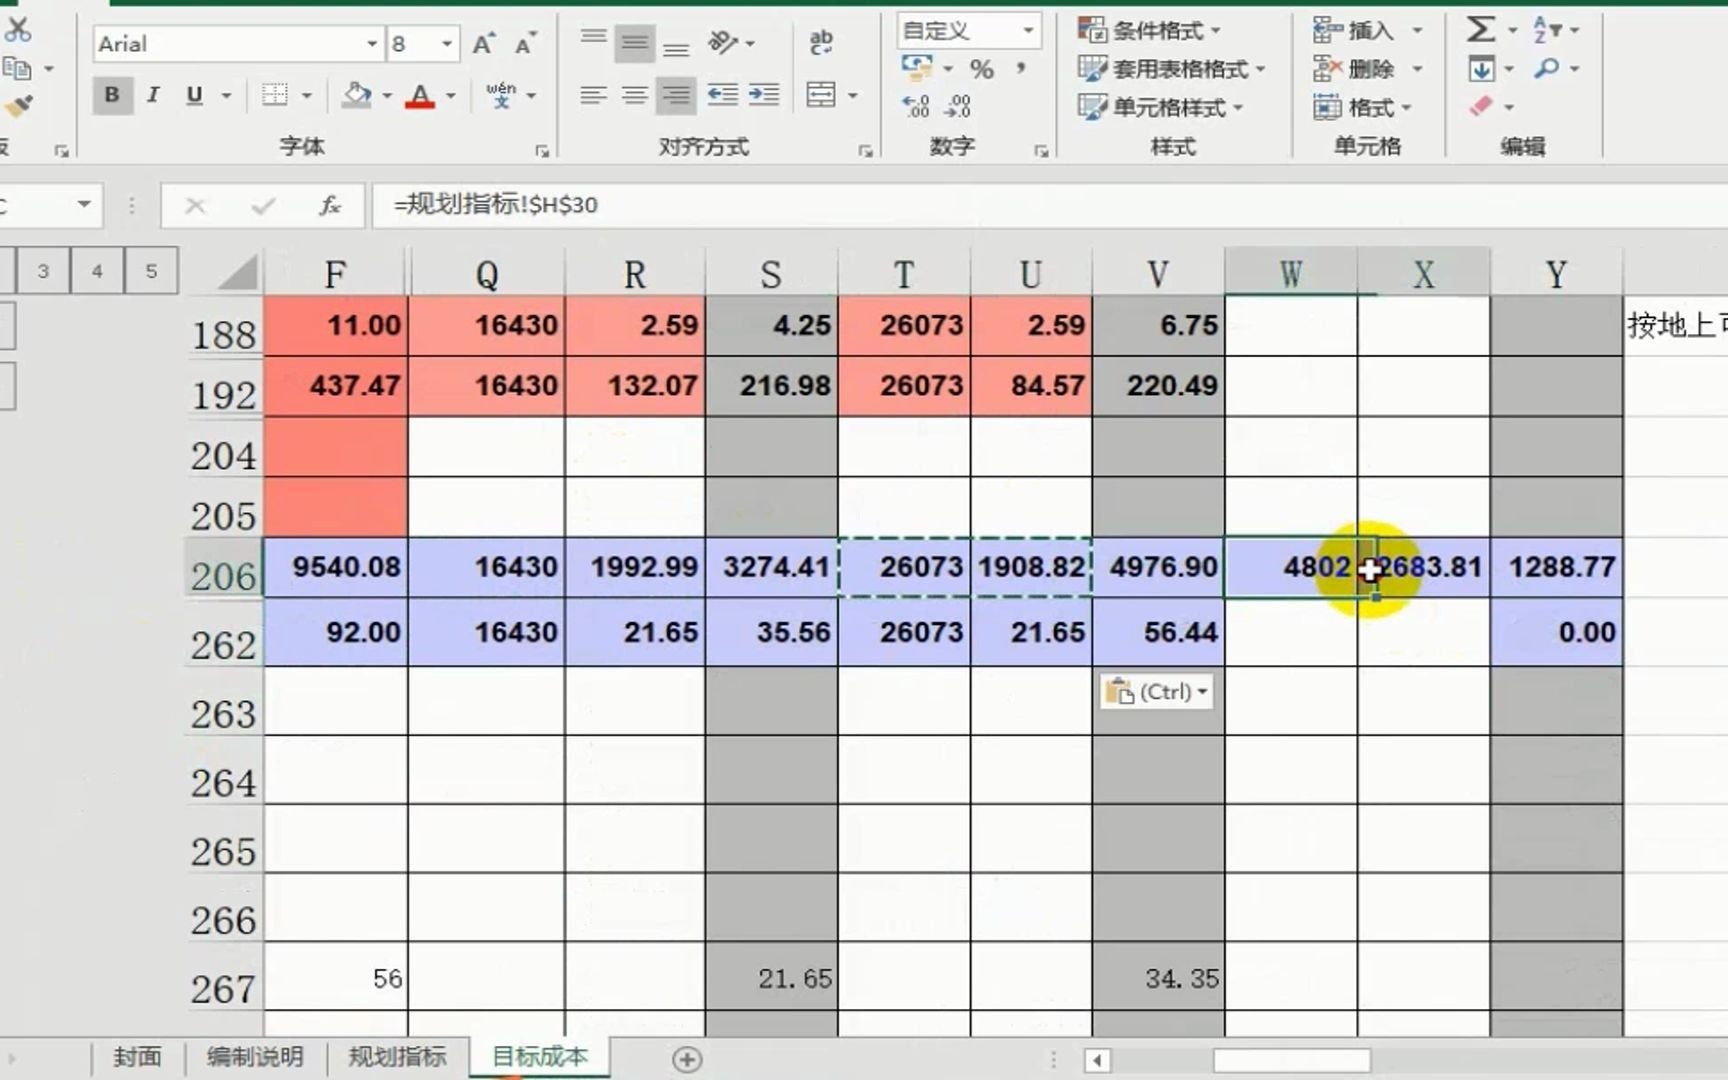The image size is (1728, 1080).
Task: Open the fill color dropdown arrow
Action: coord(387,96)
